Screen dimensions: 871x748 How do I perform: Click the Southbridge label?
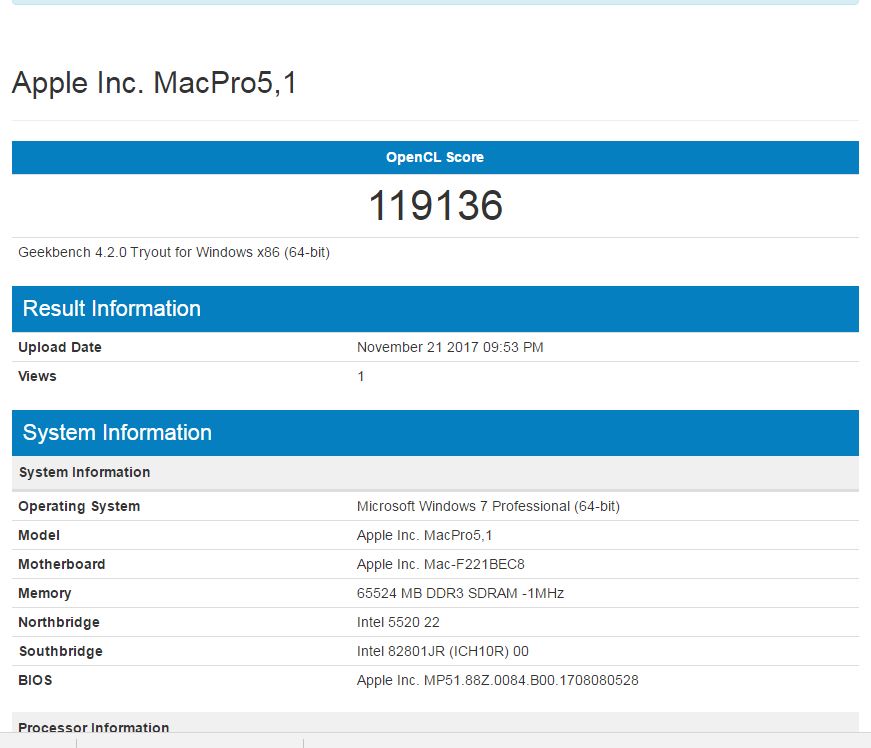(x=61, y=651)
